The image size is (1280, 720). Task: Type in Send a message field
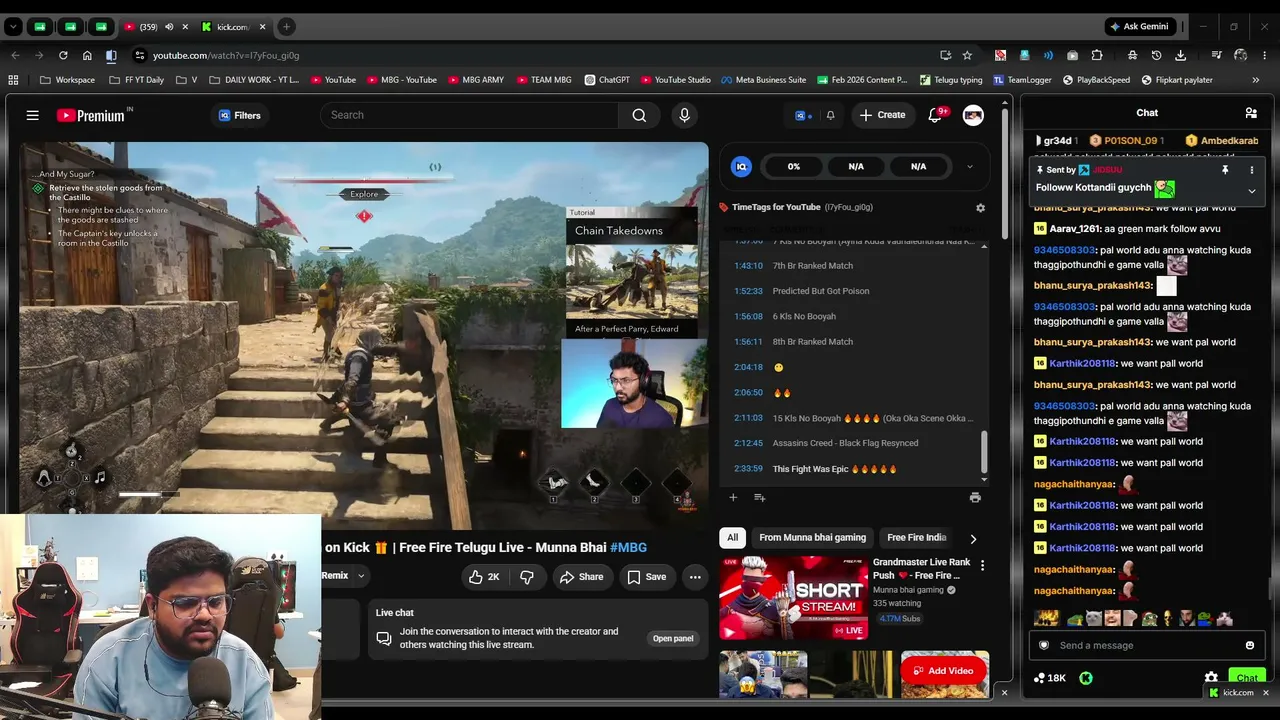click(x=1146, y=645)
